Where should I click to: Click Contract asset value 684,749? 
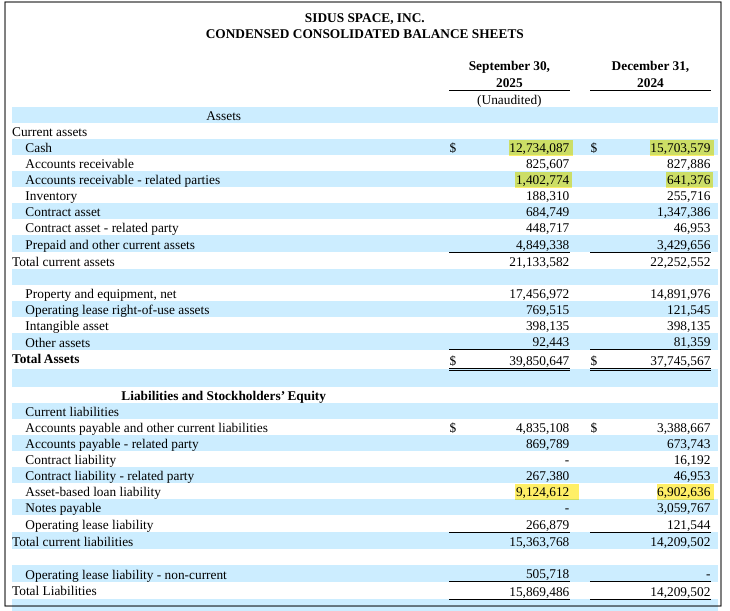(x=548, y=212)
